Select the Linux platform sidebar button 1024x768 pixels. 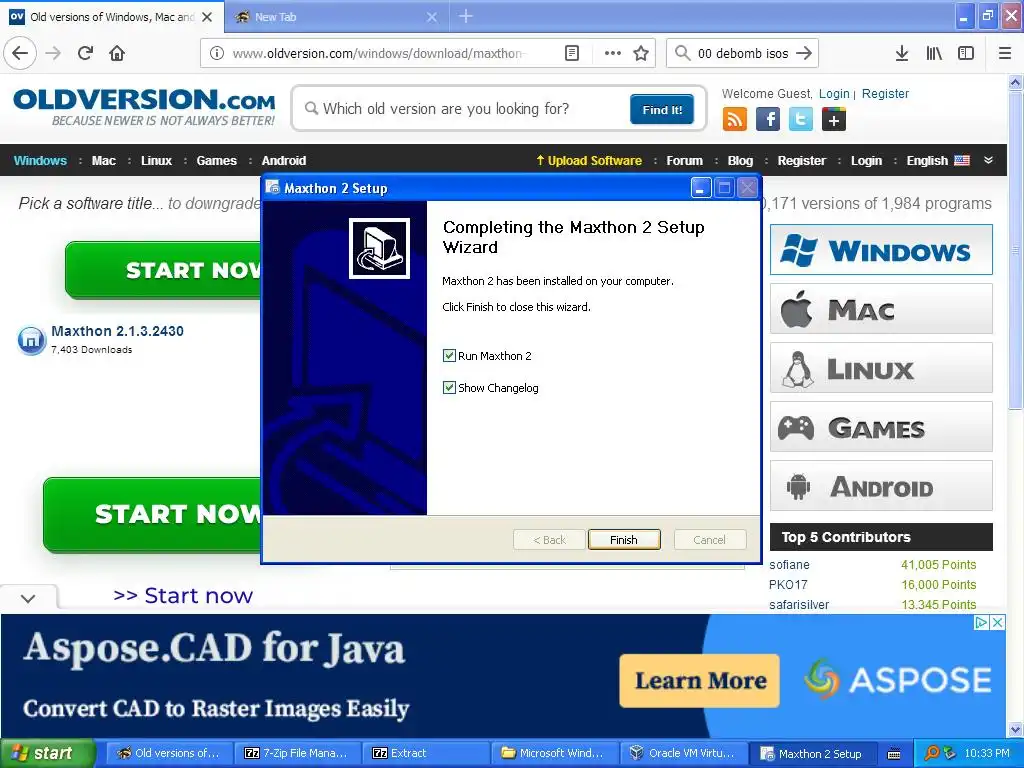tap(881, 368)
